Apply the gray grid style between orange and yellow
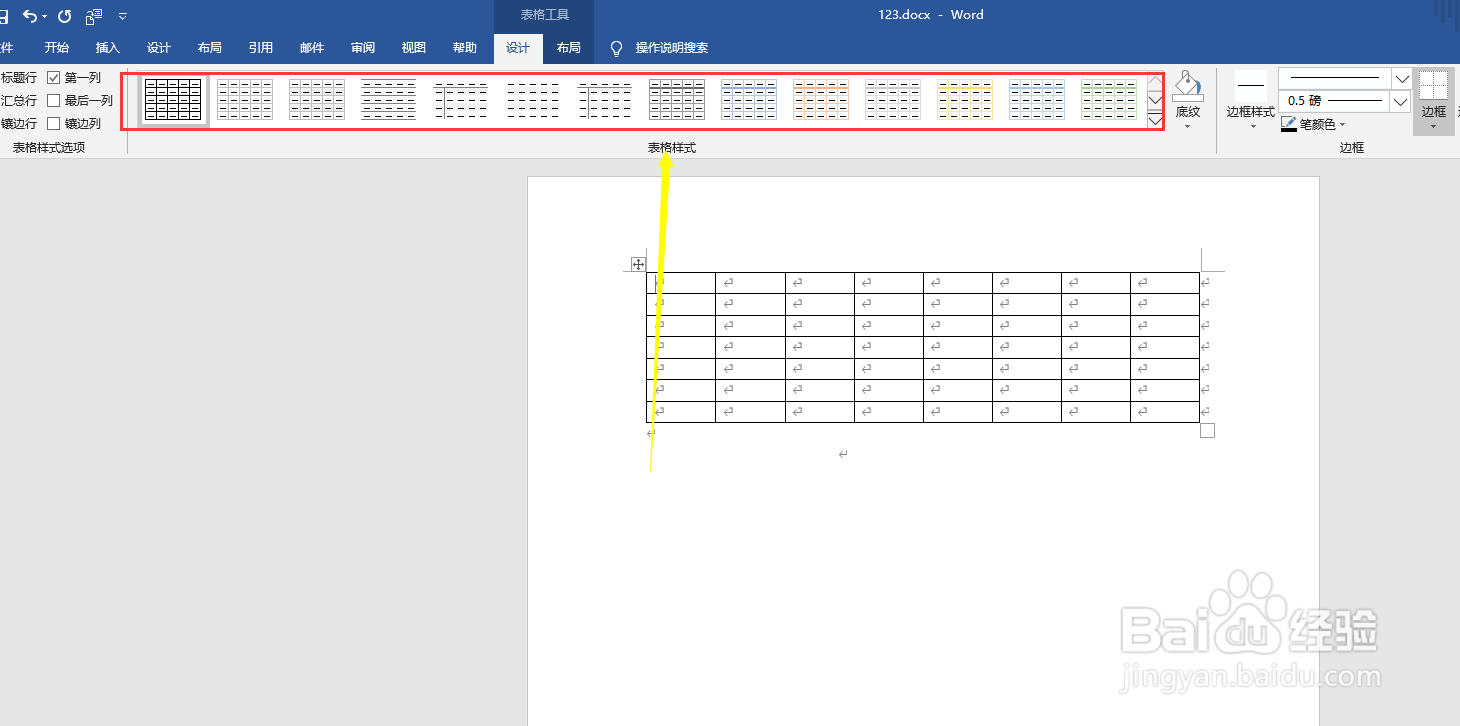 [893, 100]
